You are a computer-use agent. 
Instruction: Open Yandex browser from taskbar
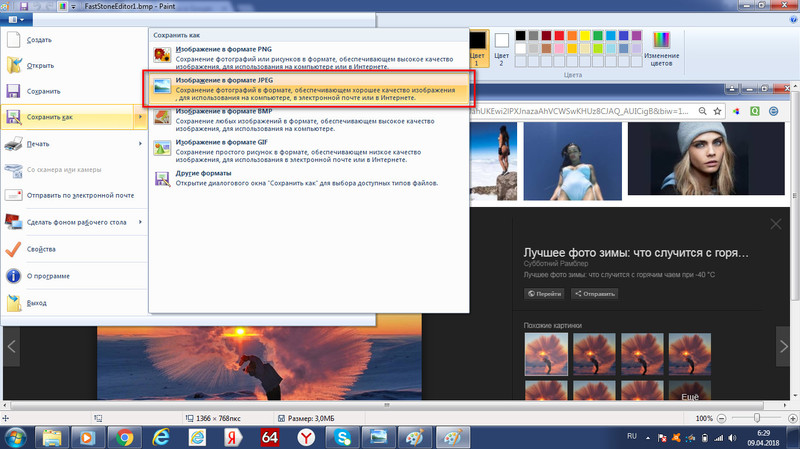[306, 438]
